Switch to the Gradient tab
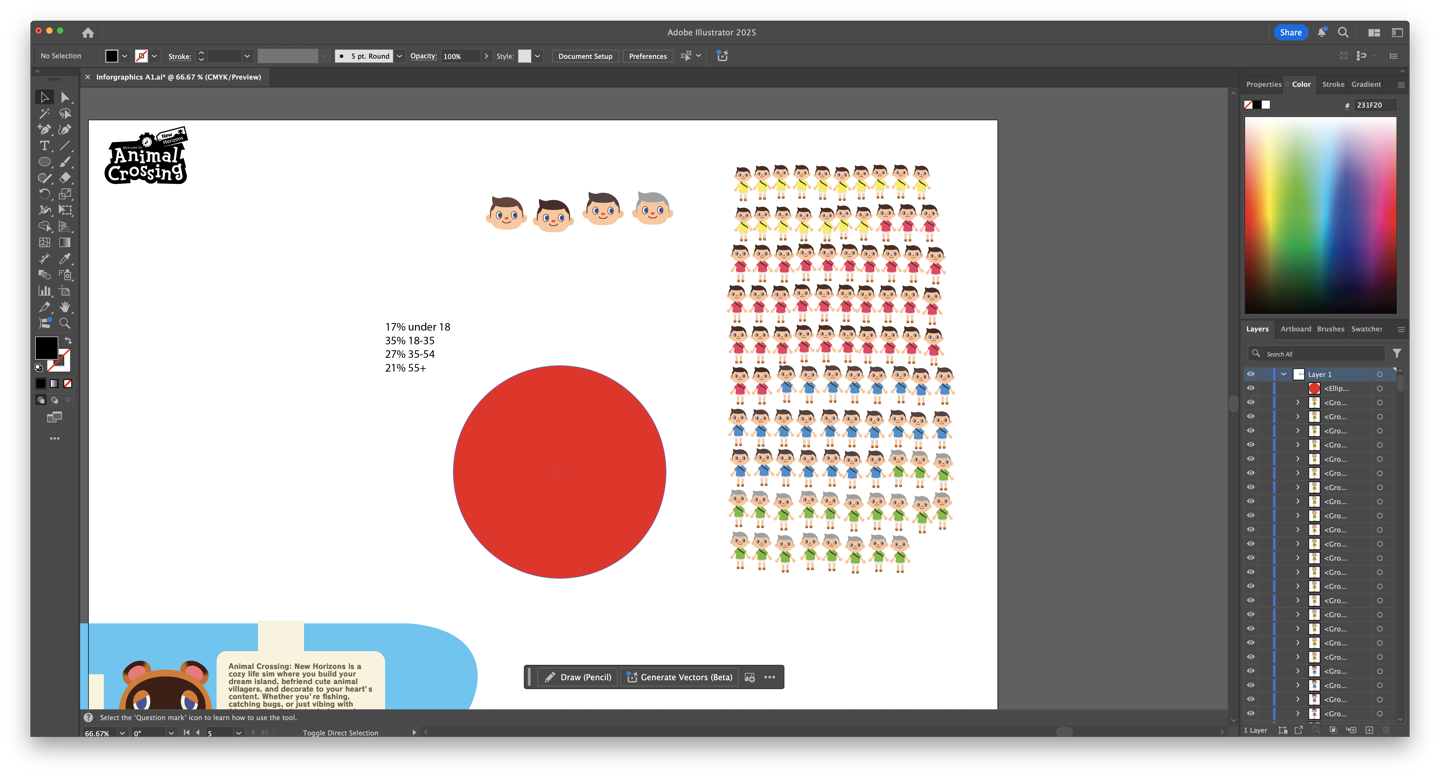The width and height of the screenshot is (1440, 777). (x=1366, y=84)
